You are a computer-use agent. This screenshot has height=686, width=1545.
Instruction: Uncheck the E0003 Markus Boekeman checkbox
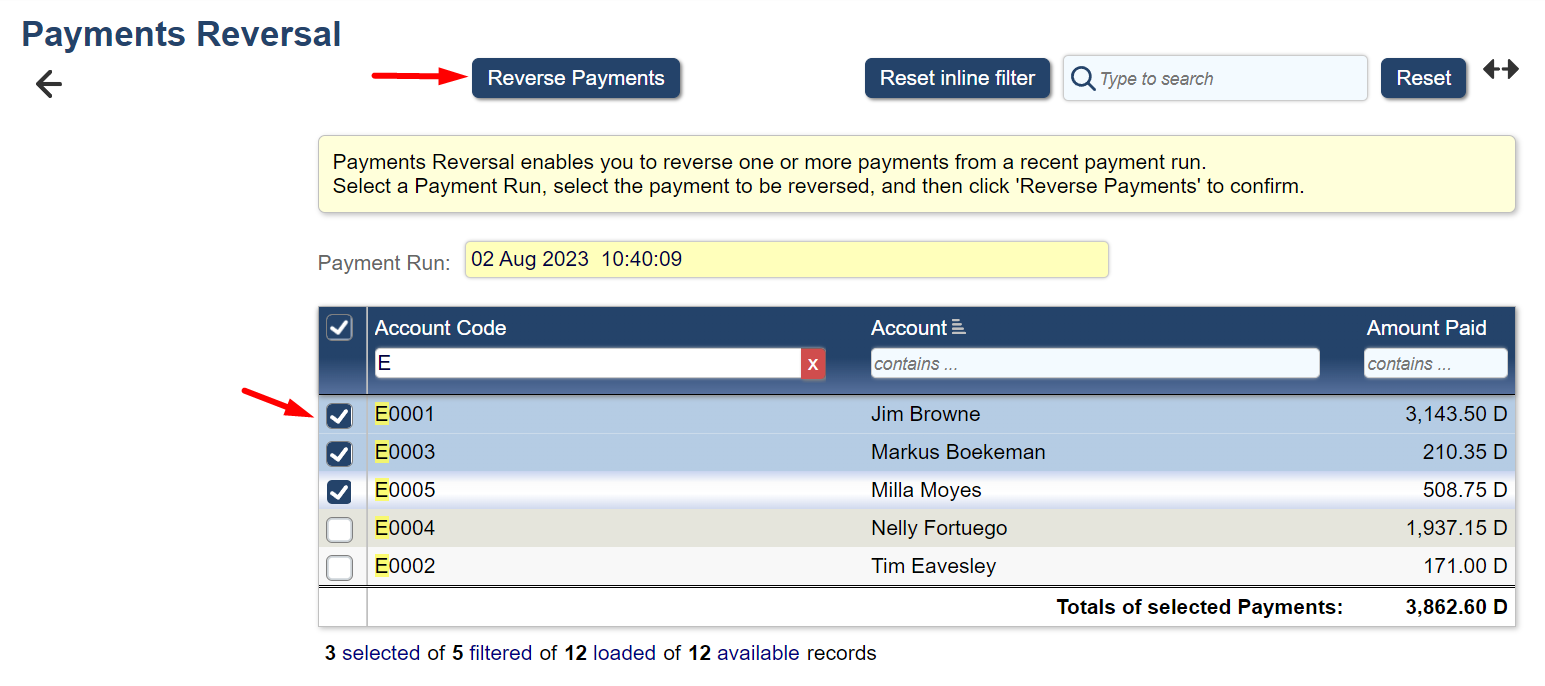pyautogui.click(x=340, y=453)
